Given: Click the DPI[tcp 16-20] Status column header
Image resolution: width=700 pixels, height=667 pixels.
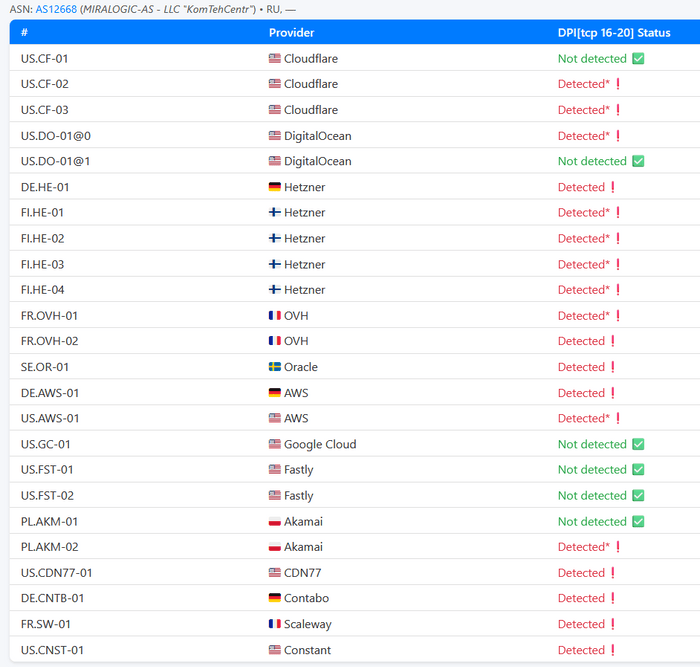Looking at the screenshot, I should tap(614, 33).
